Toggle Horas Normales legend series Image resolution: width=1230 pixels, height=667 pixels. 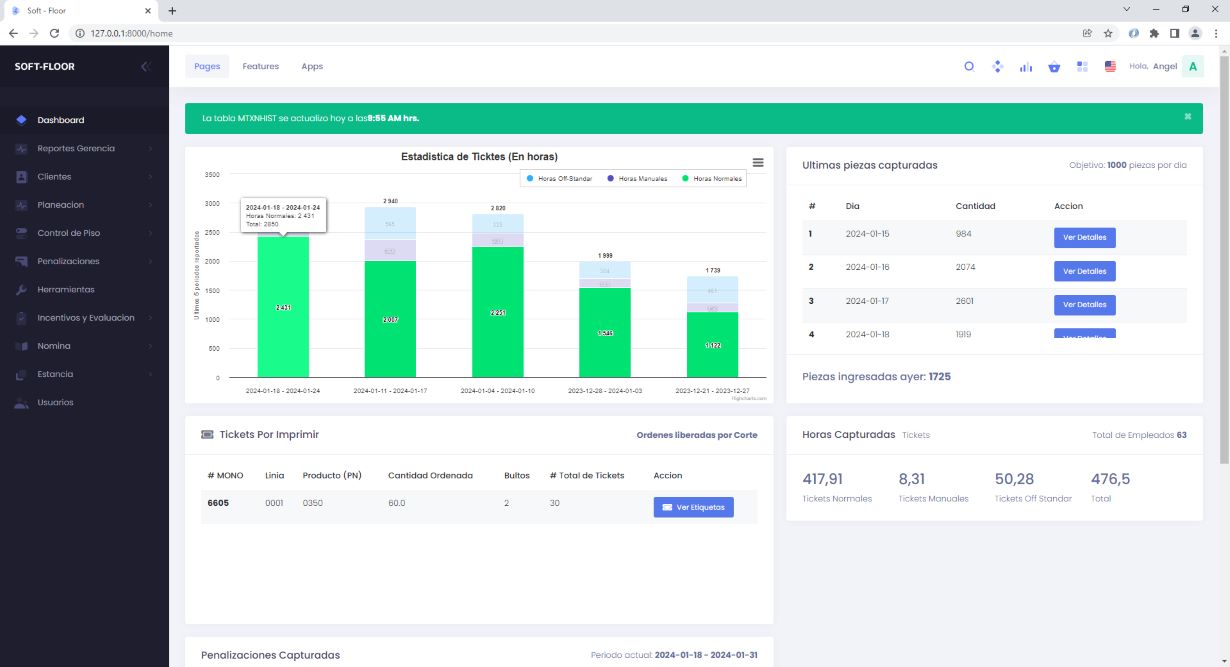point(712,178)
